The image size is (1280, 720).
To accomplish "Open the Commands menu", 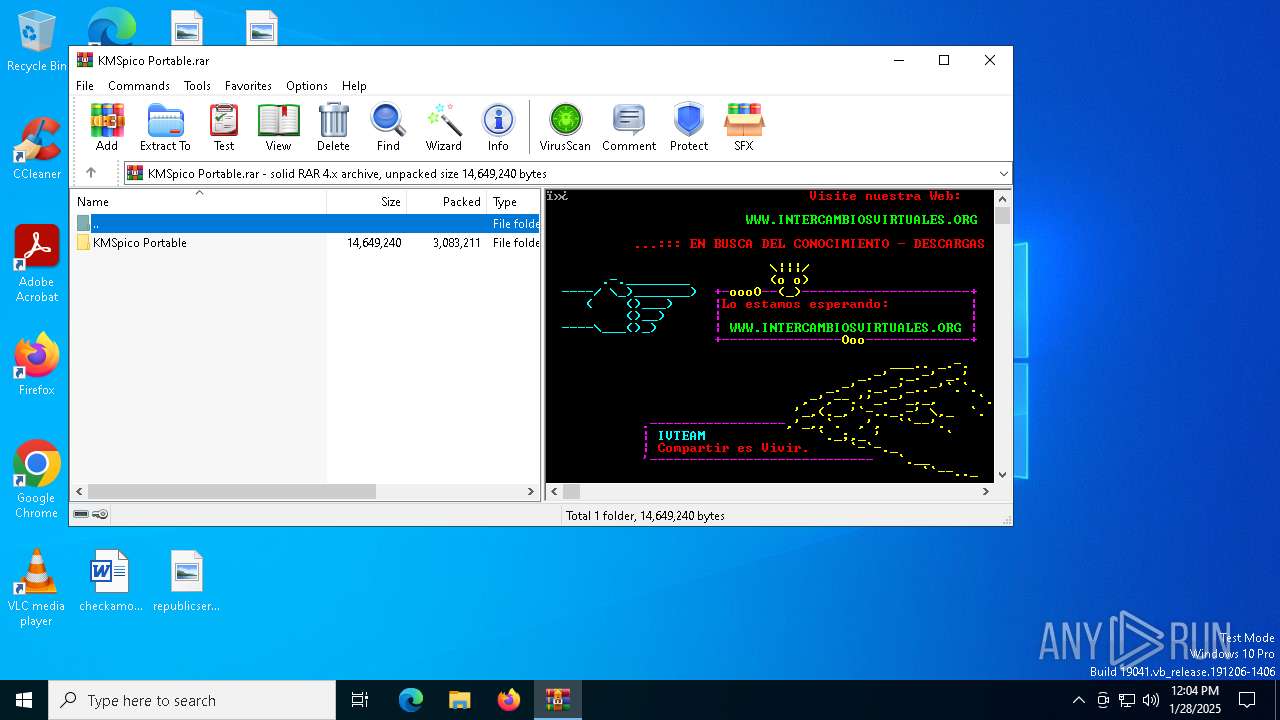I will pyautogui.click(x=139, y=86).
